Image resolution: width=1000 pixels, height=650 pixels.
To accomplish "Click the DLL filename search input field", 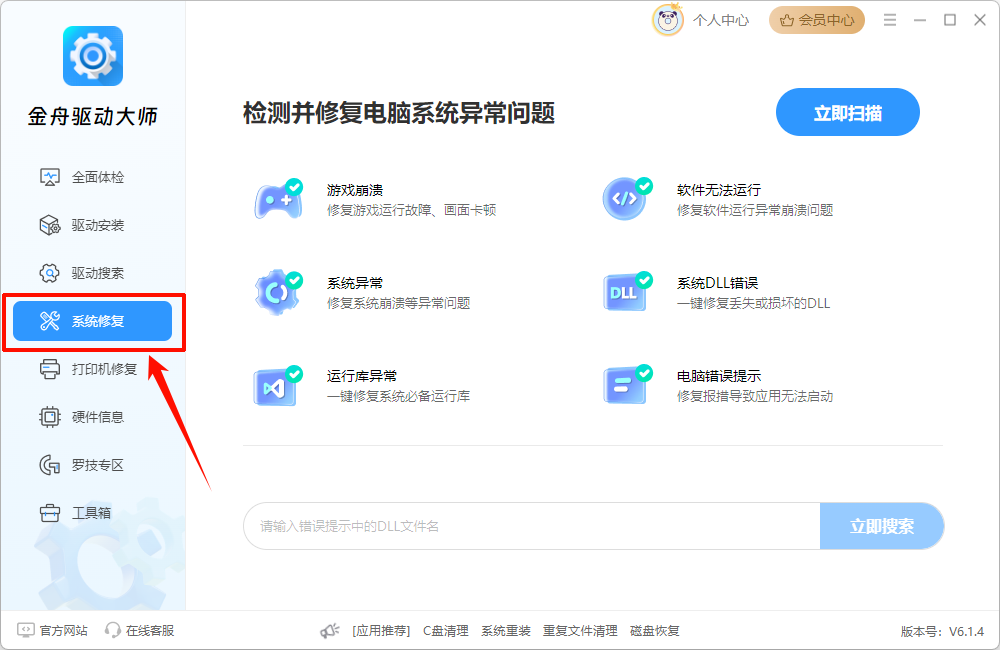I will pyautogui.click(x=530, y=525).
